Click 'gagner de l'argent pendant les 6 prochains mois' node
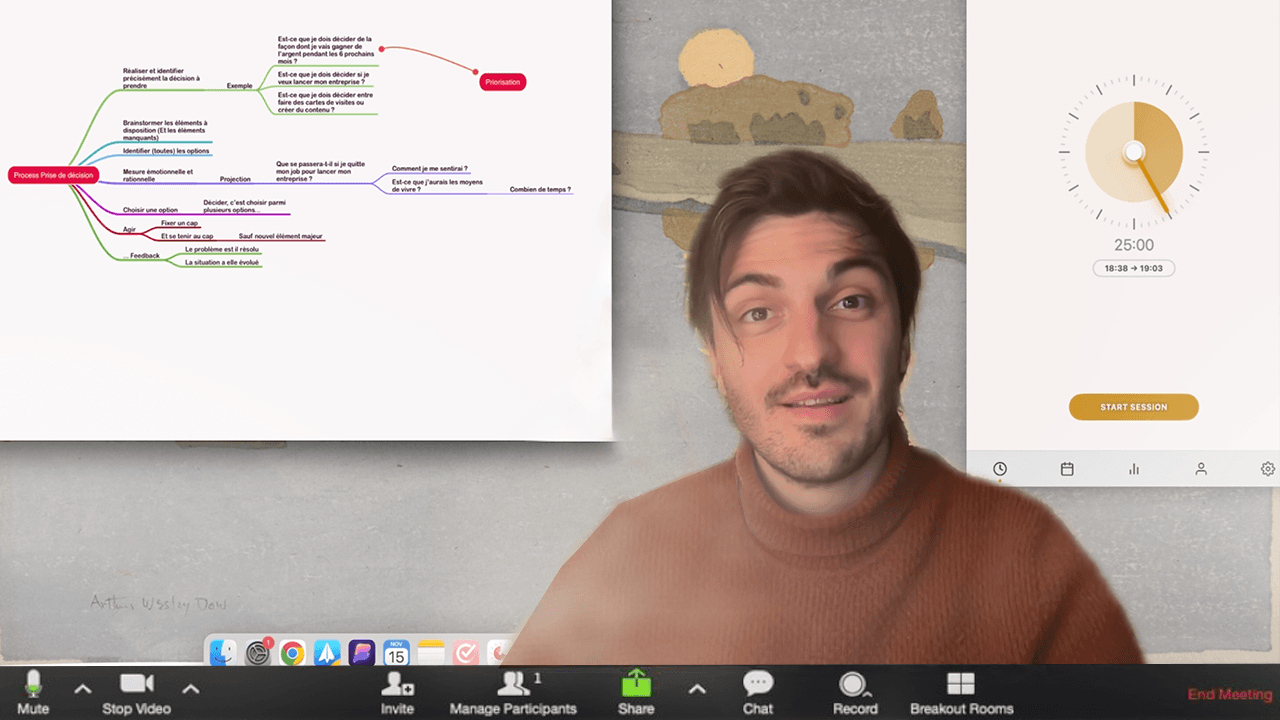The width and height of the screenshot is (1280, 720). (325, 50)
